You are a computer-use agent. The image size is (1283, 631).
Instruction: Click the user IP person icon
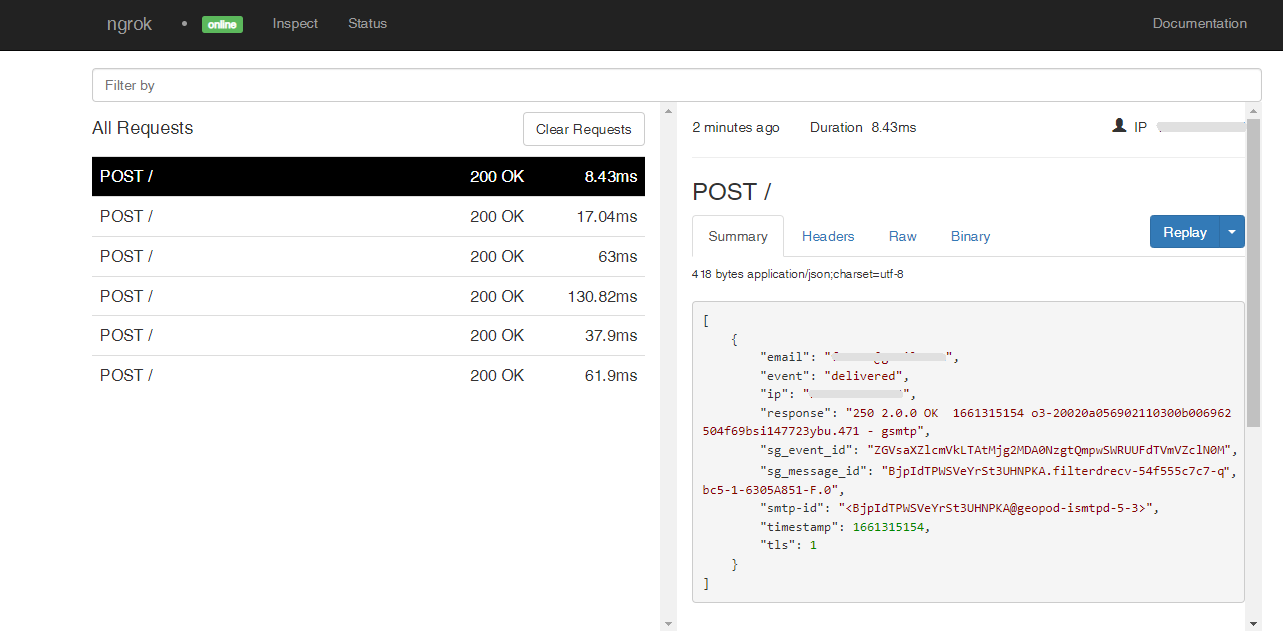[x=1119, y=126]
